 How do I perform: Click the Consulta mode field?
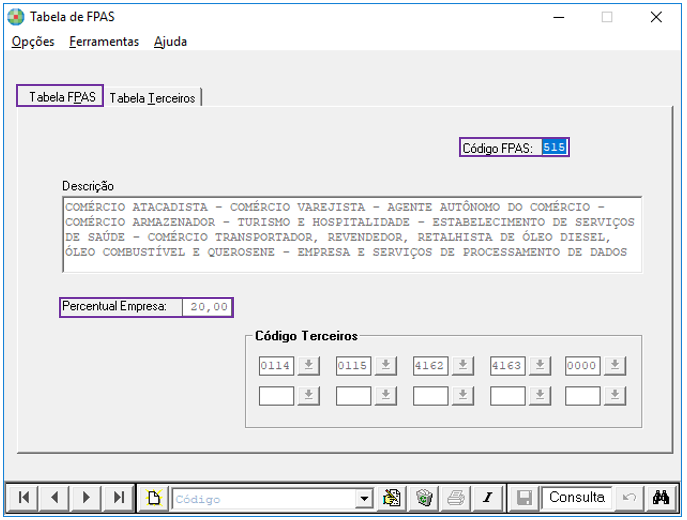click(x=577, y=498)
